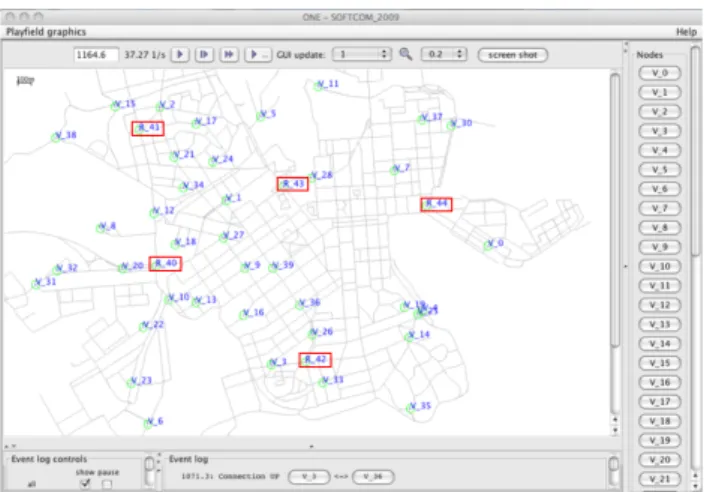Select node V_21 in Nodes list
Image resolution: width=704 pixels, height=492 pixels.
point(660,479)
